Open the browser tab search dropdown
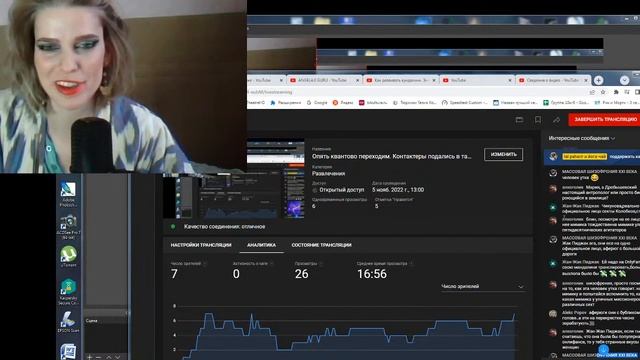This screenshot has width=640, height=360. 624,80
